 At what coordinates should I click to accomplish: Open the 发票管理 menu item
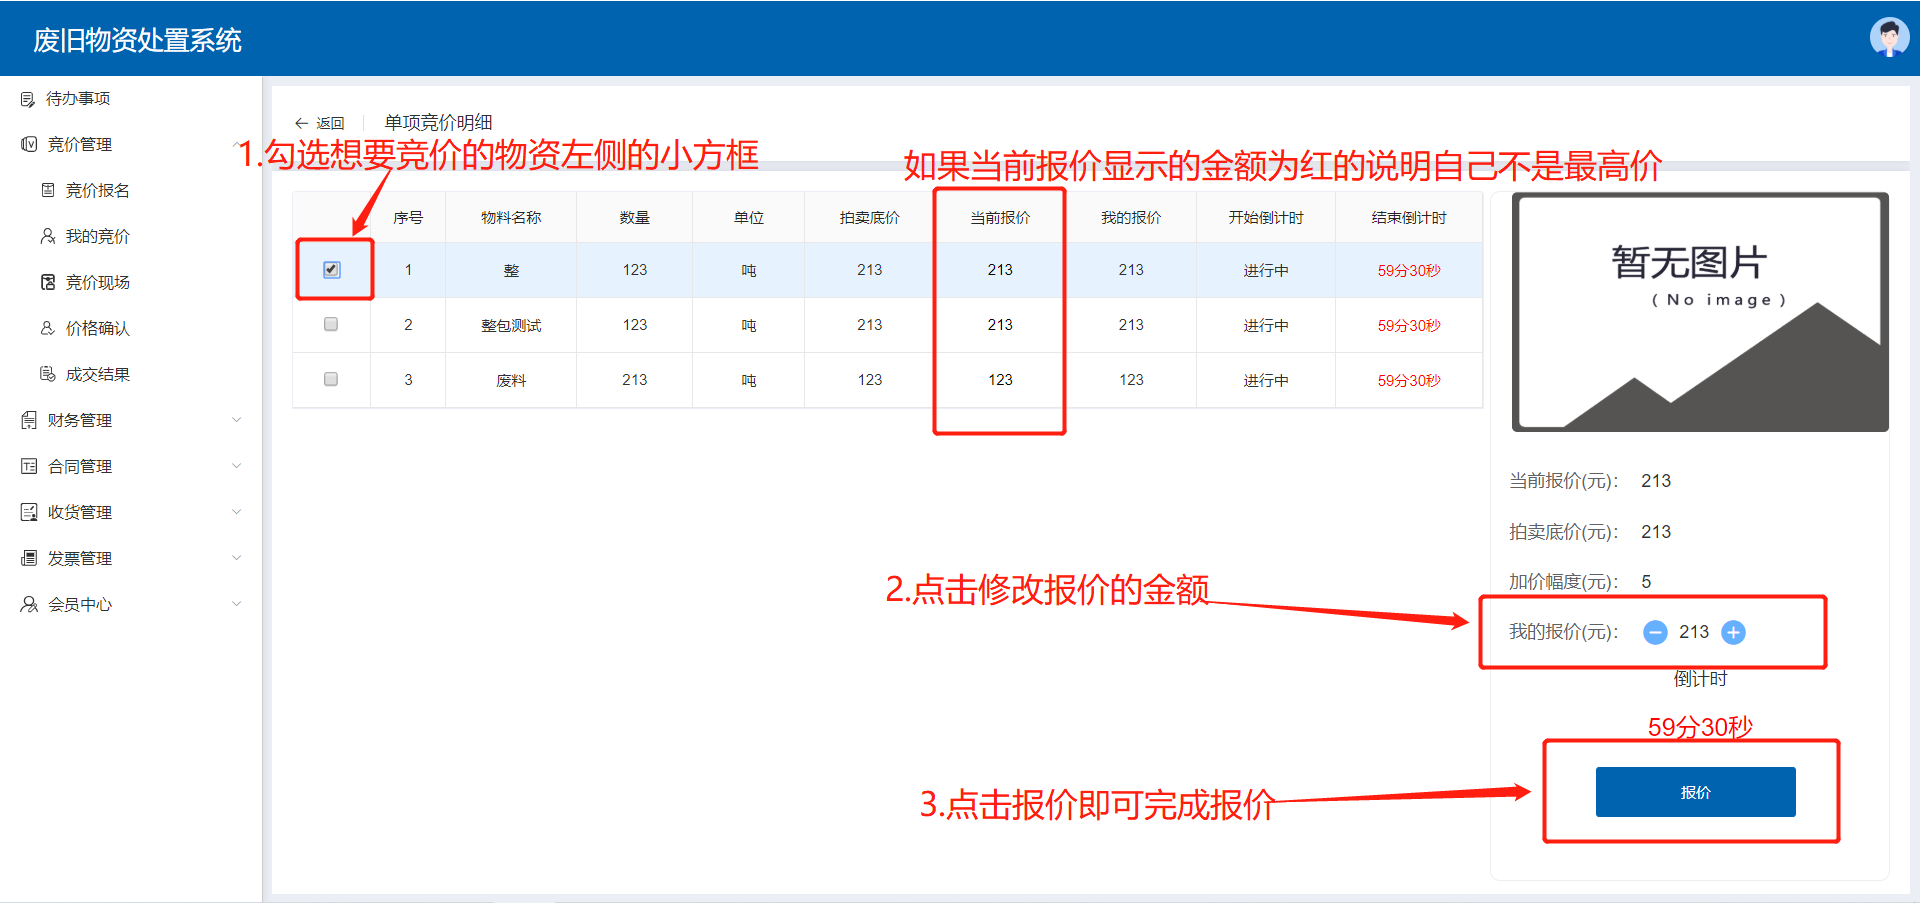[80, 558]
